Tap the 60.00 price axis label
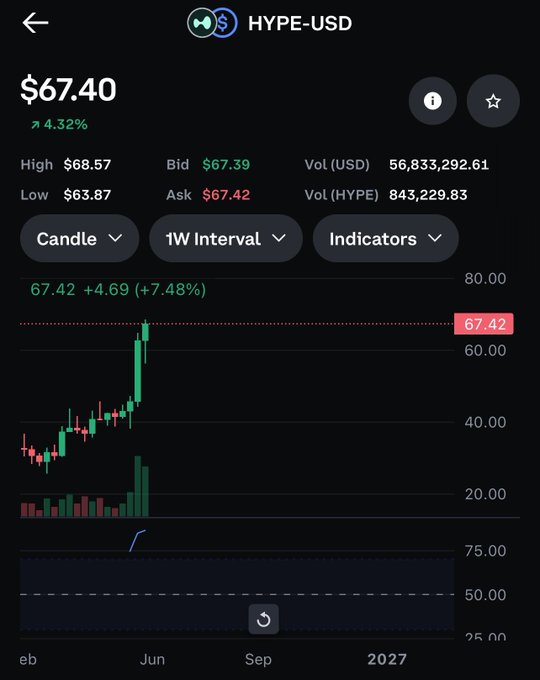The height and width of the screenshot is (680, 540). coord(485,350)
